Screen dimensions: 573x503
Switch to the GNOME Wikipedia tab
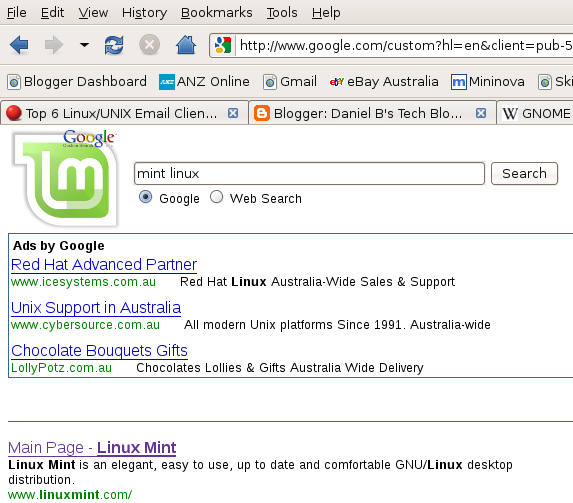535,113
